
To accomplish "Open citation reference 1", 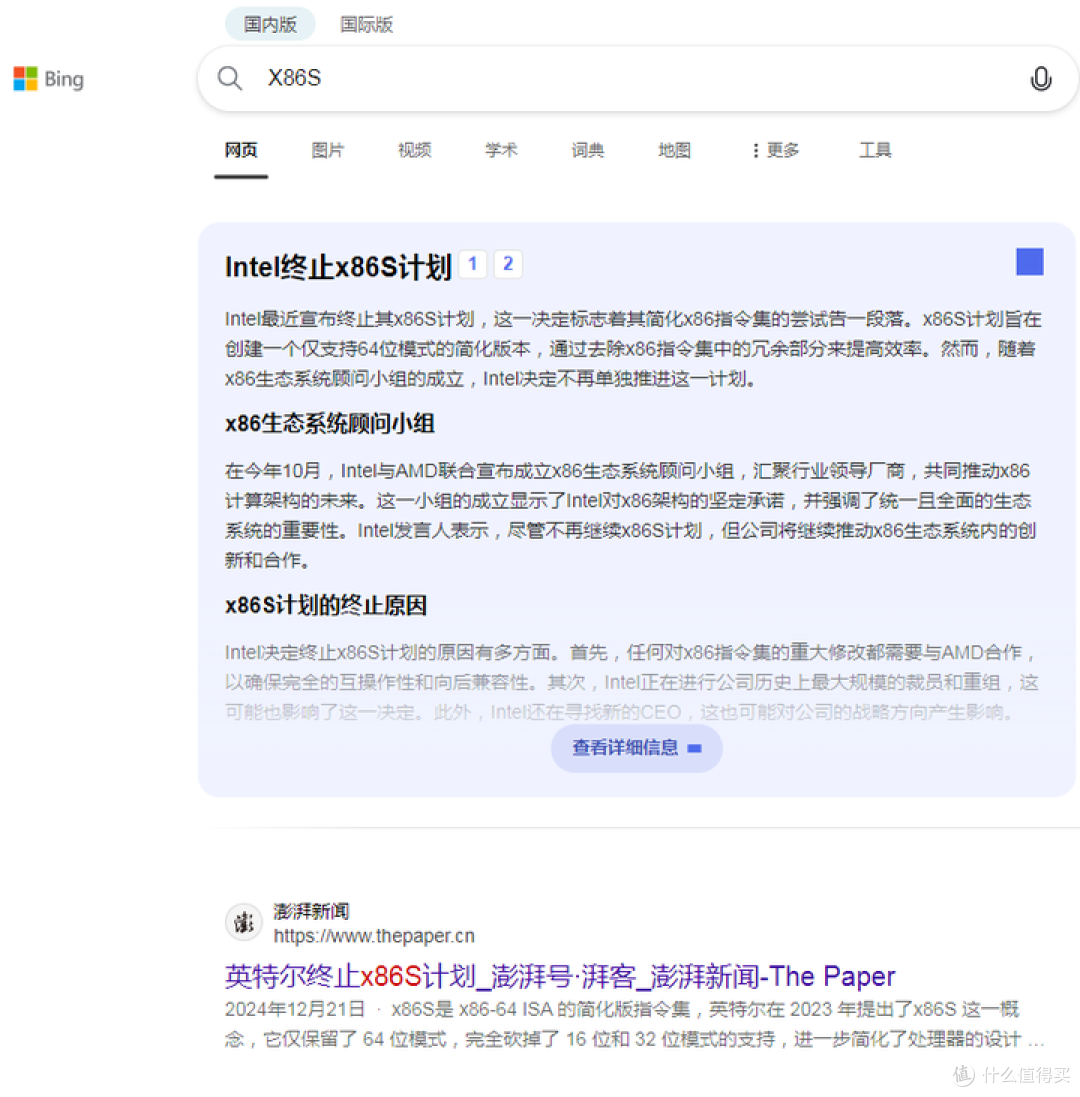I will 473,264.
